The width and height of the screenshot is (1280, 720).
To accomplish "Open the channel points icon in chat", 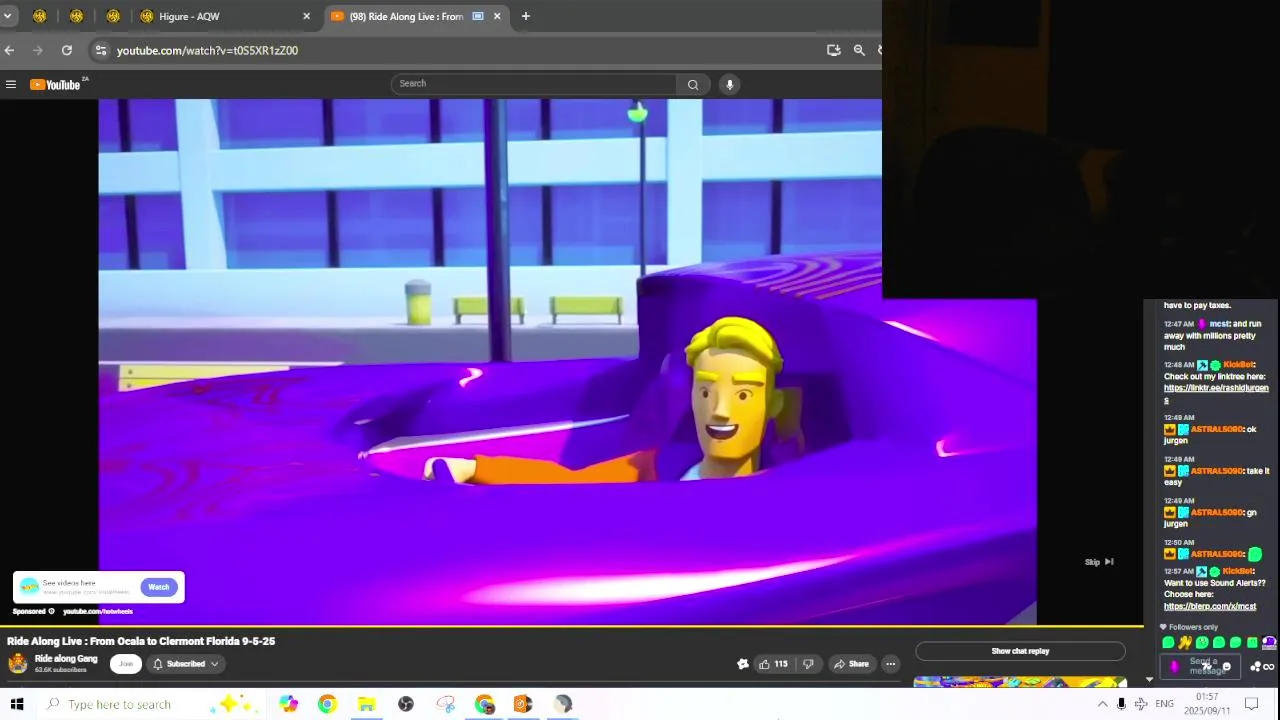I will point(1256,667).
